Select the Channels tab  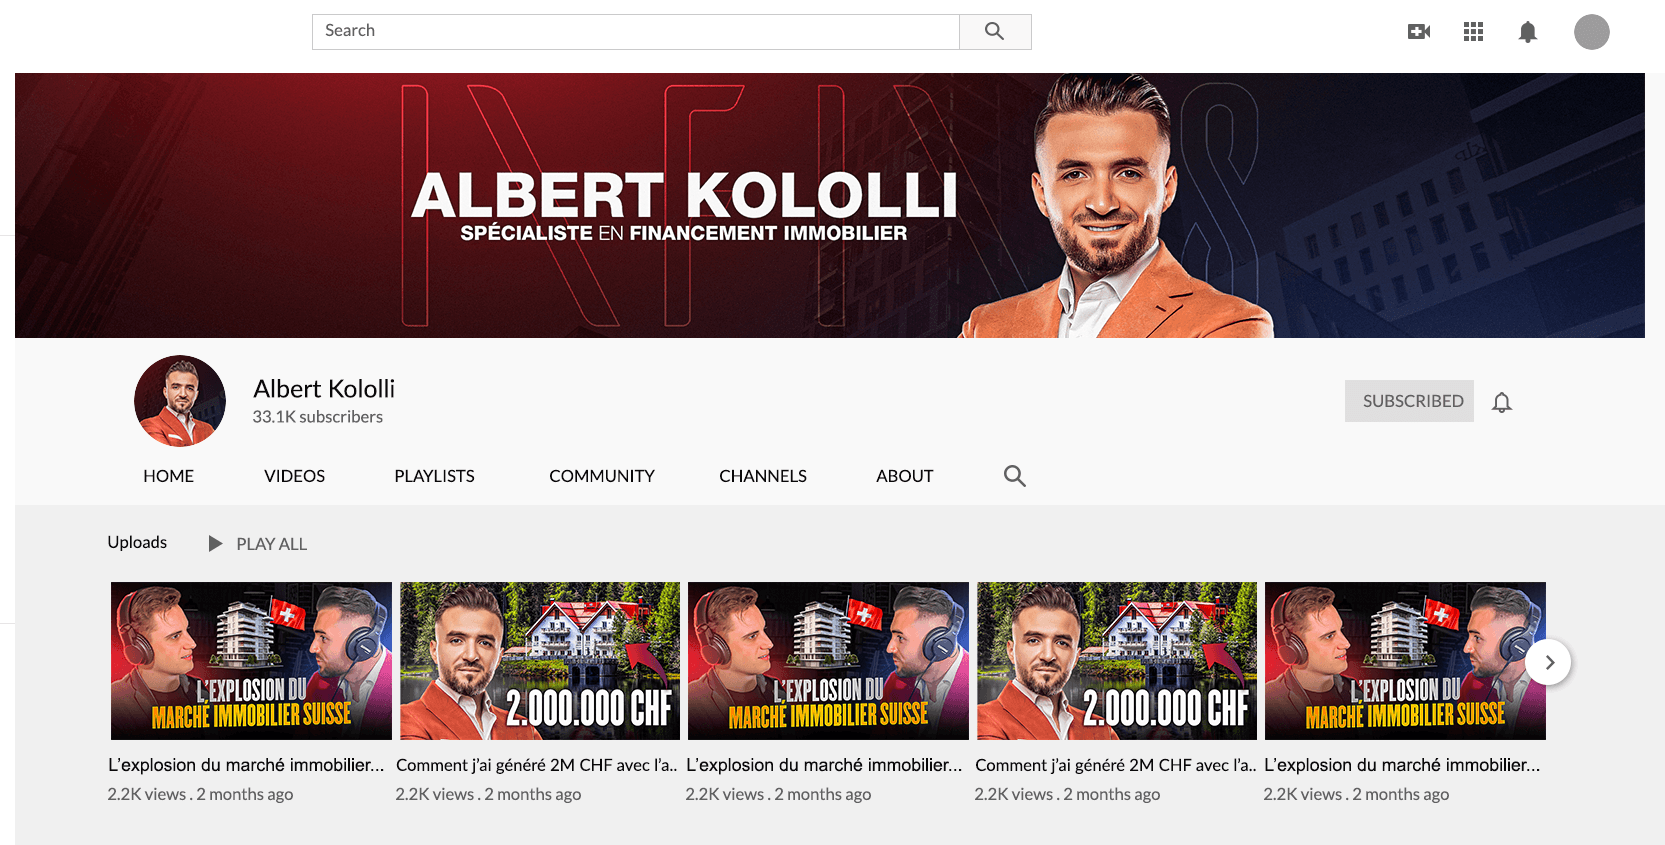763,476
